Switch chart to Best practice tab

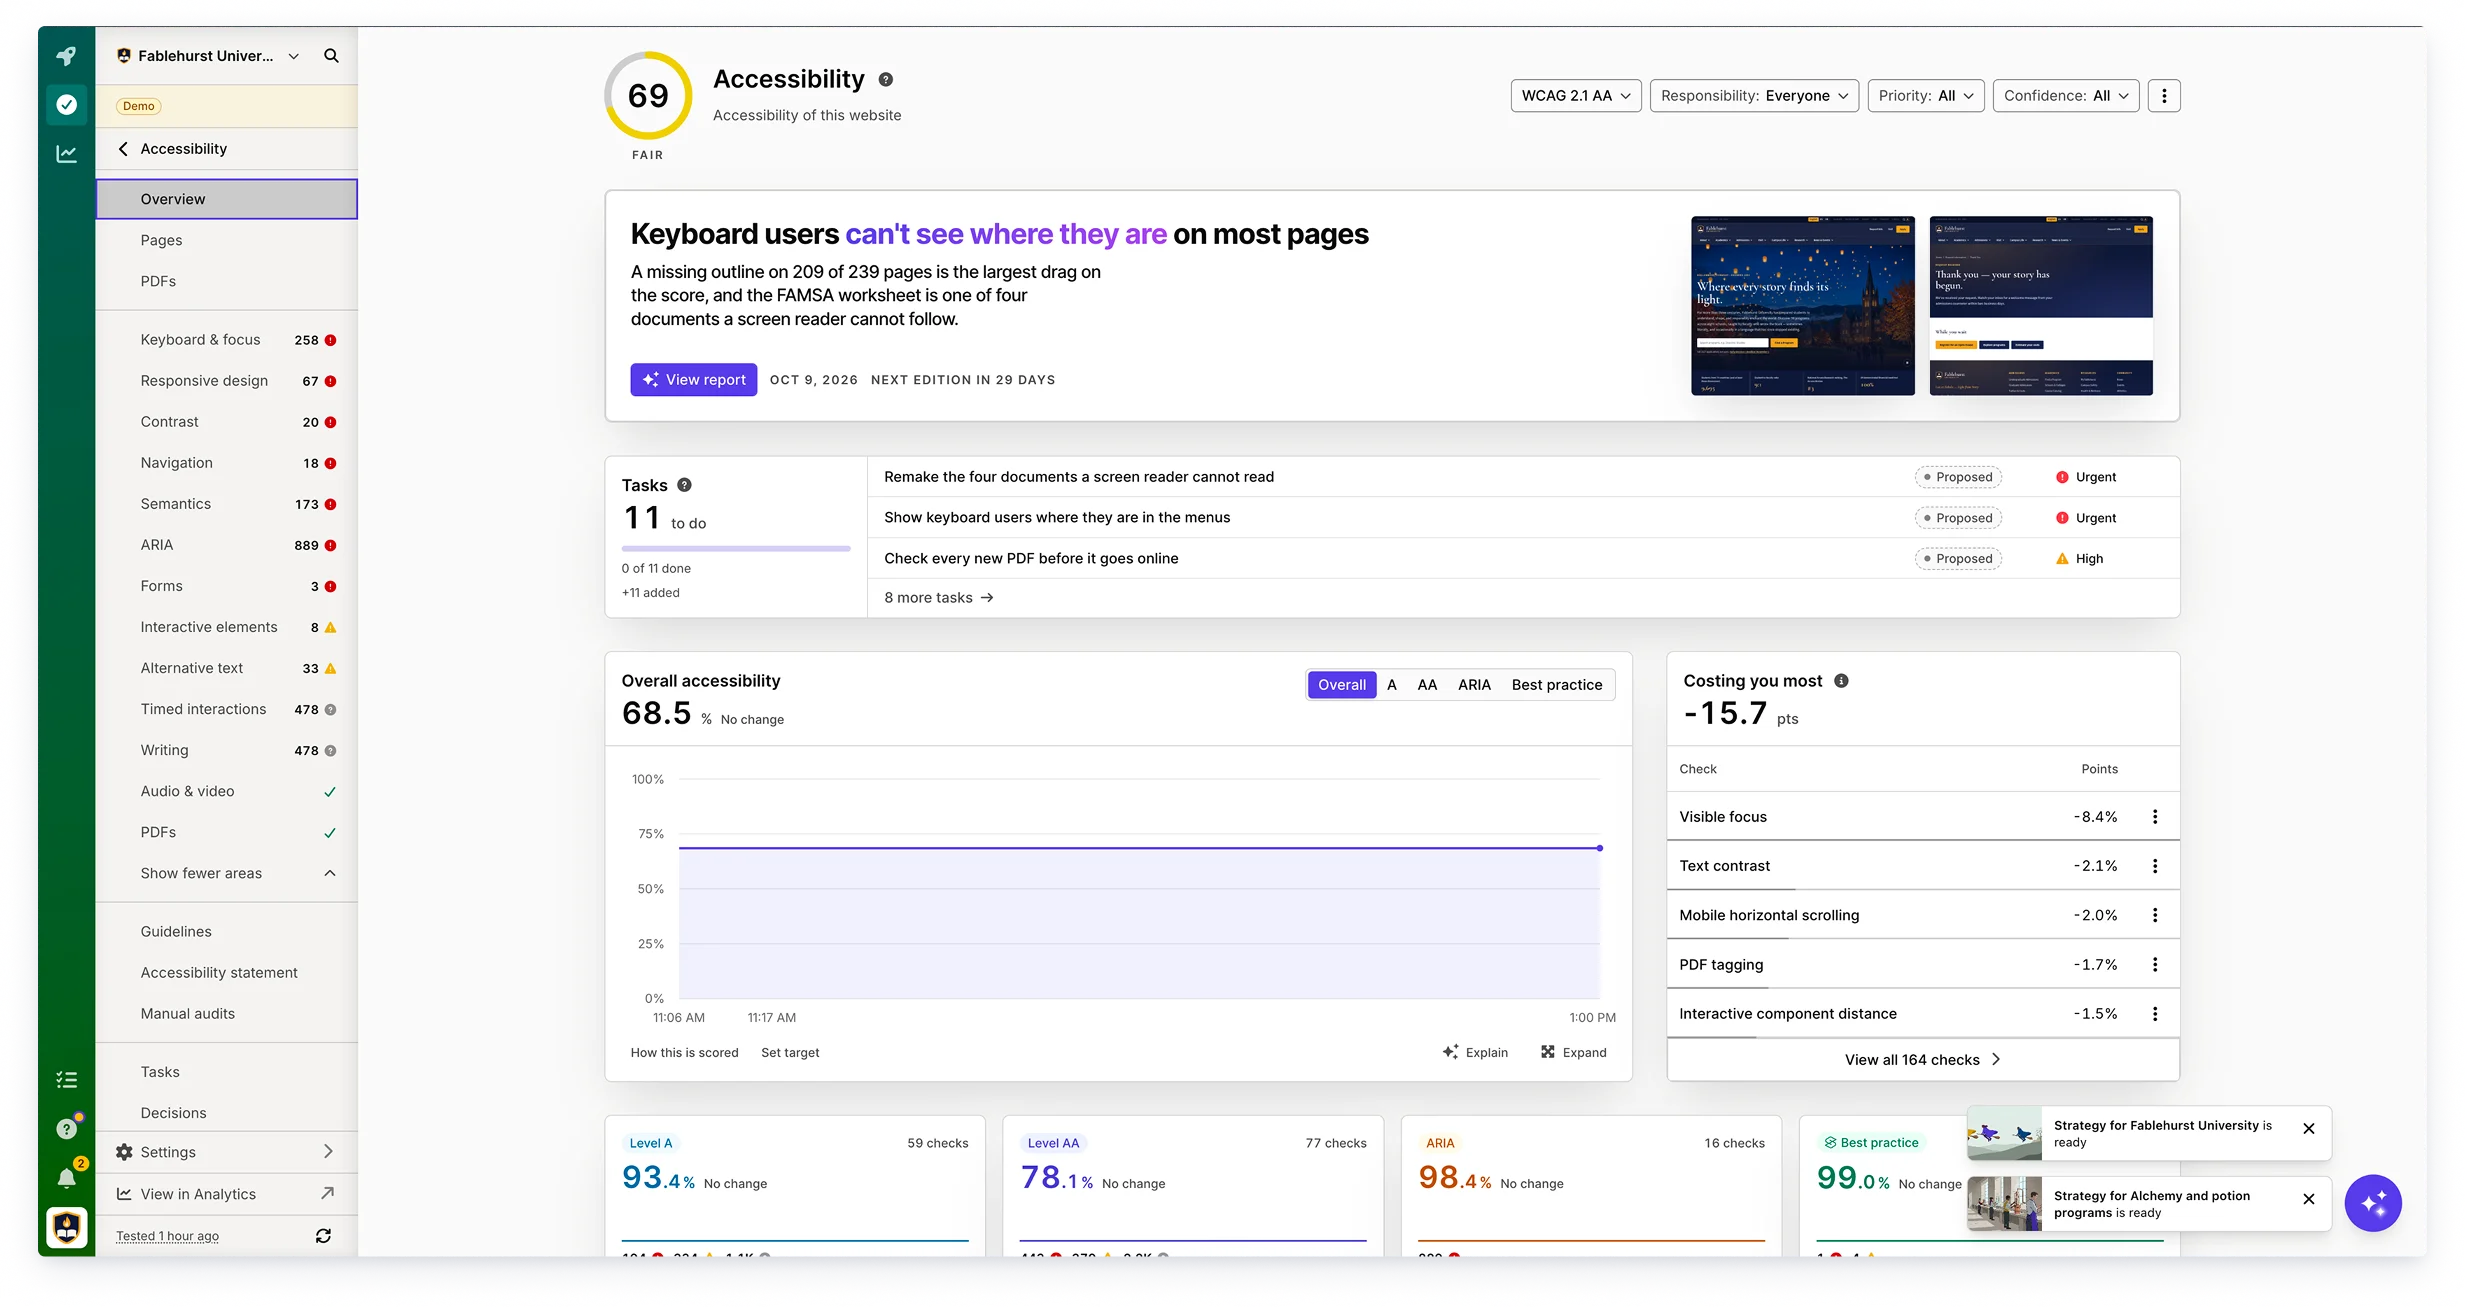coord(1556,685)
